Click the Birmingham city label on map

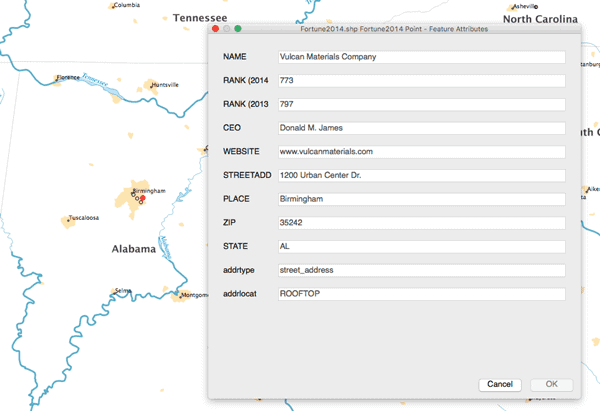tap(149, 191)
